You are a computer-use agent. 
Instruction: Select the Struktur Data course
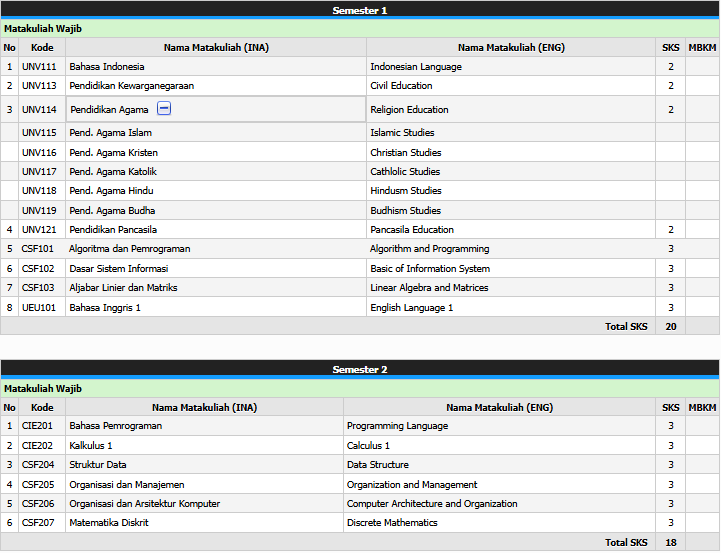[97, 465]
